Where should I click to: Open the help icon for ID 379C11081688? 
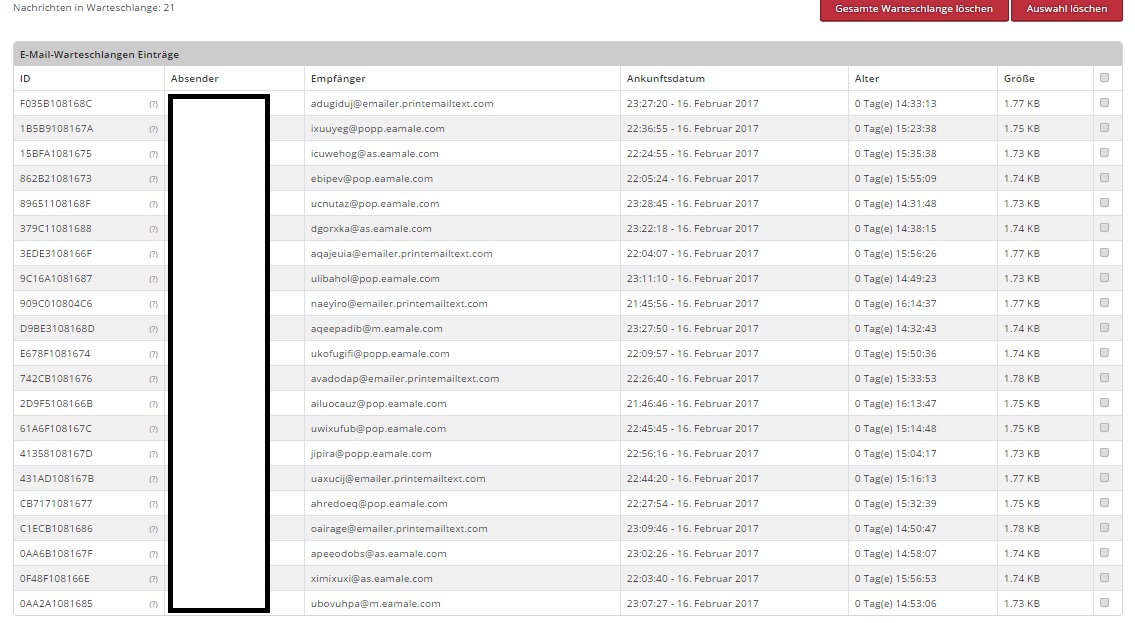[x=153, y=229]
